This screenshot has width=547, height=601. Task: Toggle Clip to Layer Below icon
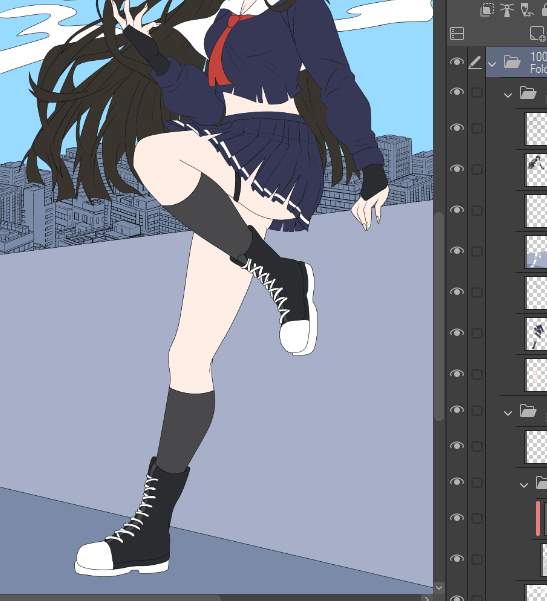[x=487, y=10]
